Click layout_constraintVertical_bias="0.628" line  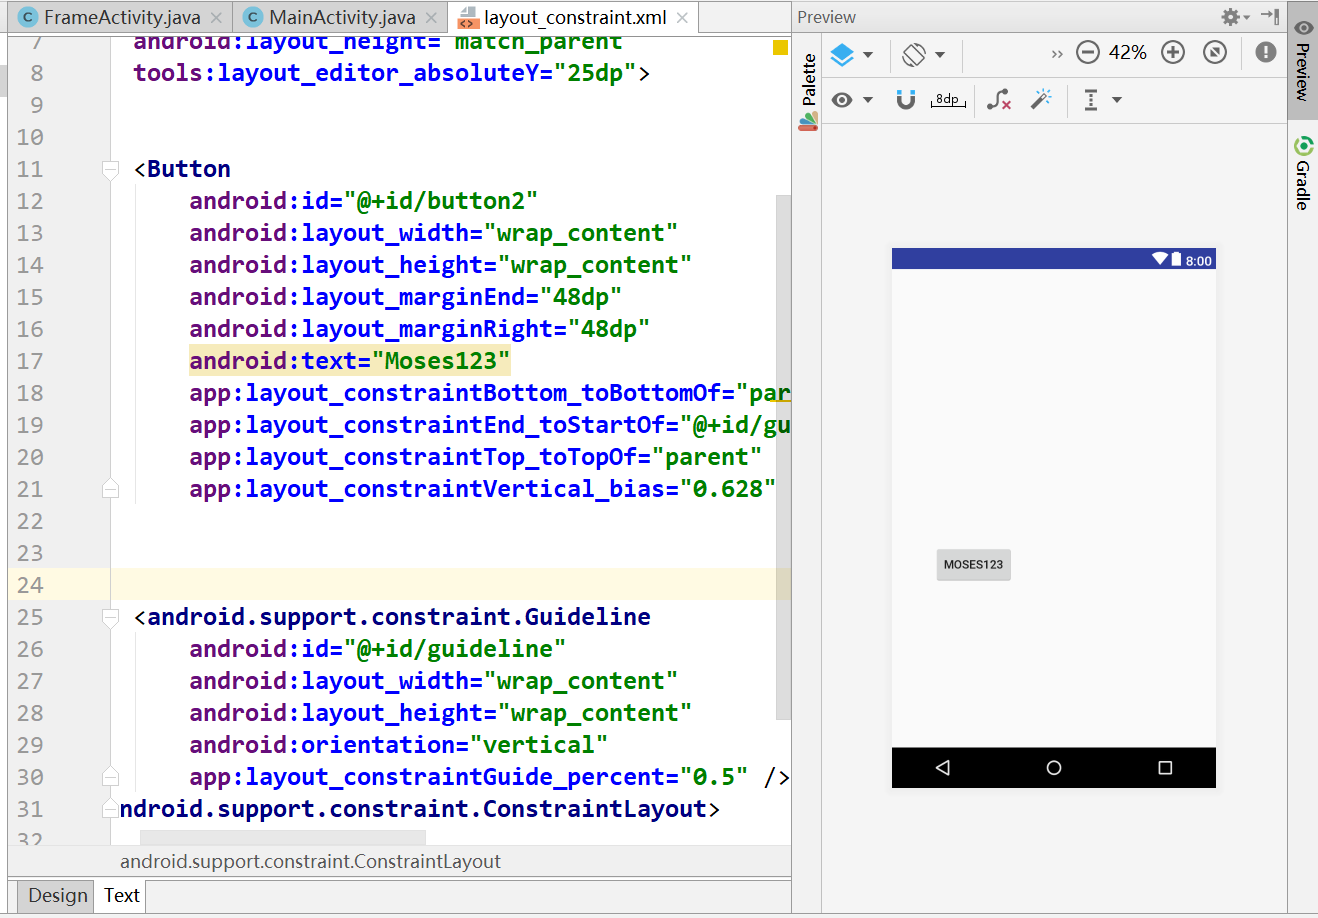click(483, 489)
